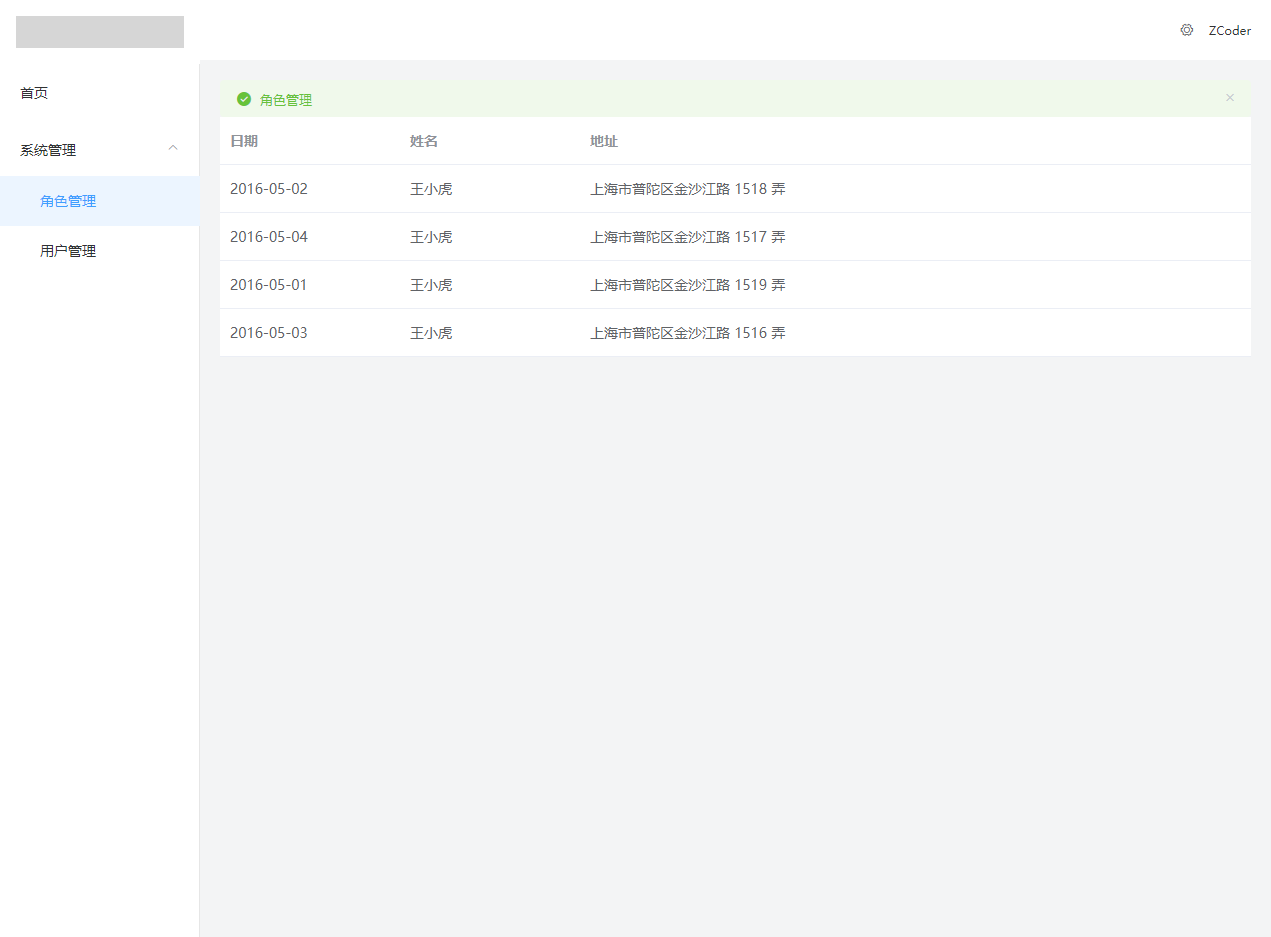Viewport: 1271px width, 937px height.
Task: Click address 上海市普陀区金沙江路 1519 弄
Action: (688, 285)
